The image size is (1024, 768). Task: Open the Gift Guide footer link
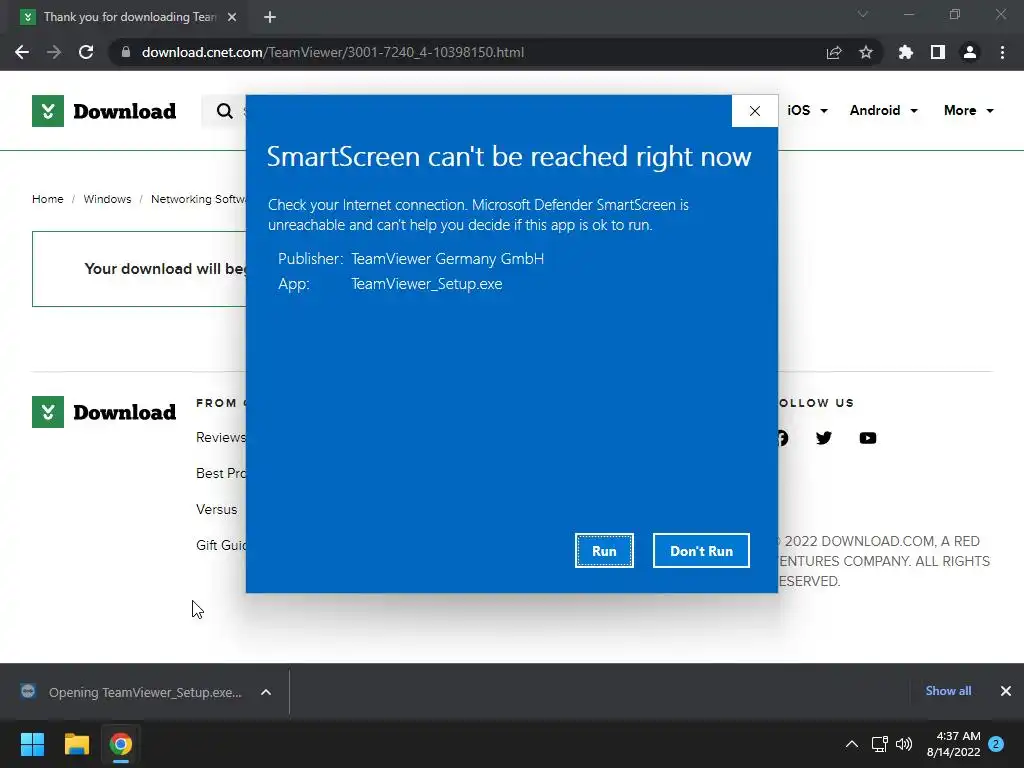221,545
